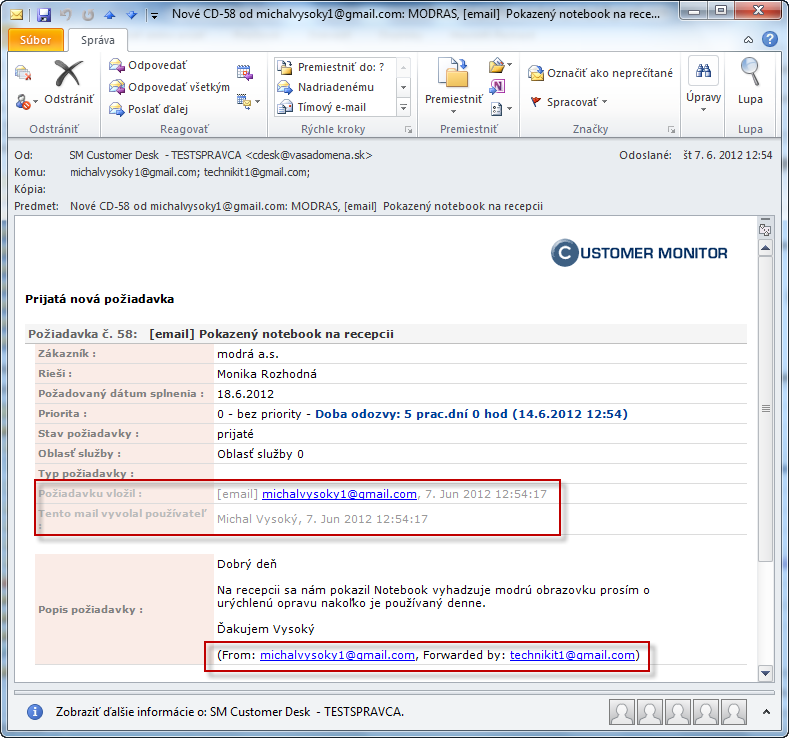The height and width of the screenshot is (738, 789).
Task: Click the Odstrániť delete X icon
Action: (68, 74)
